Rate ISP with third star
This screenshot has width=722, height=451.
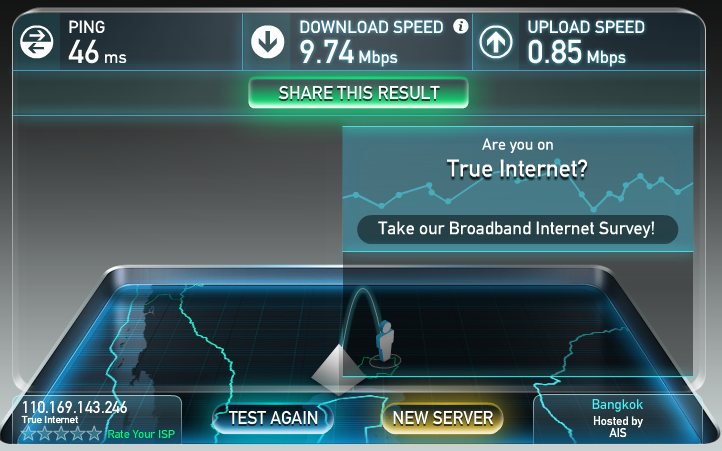click(62, 433)
